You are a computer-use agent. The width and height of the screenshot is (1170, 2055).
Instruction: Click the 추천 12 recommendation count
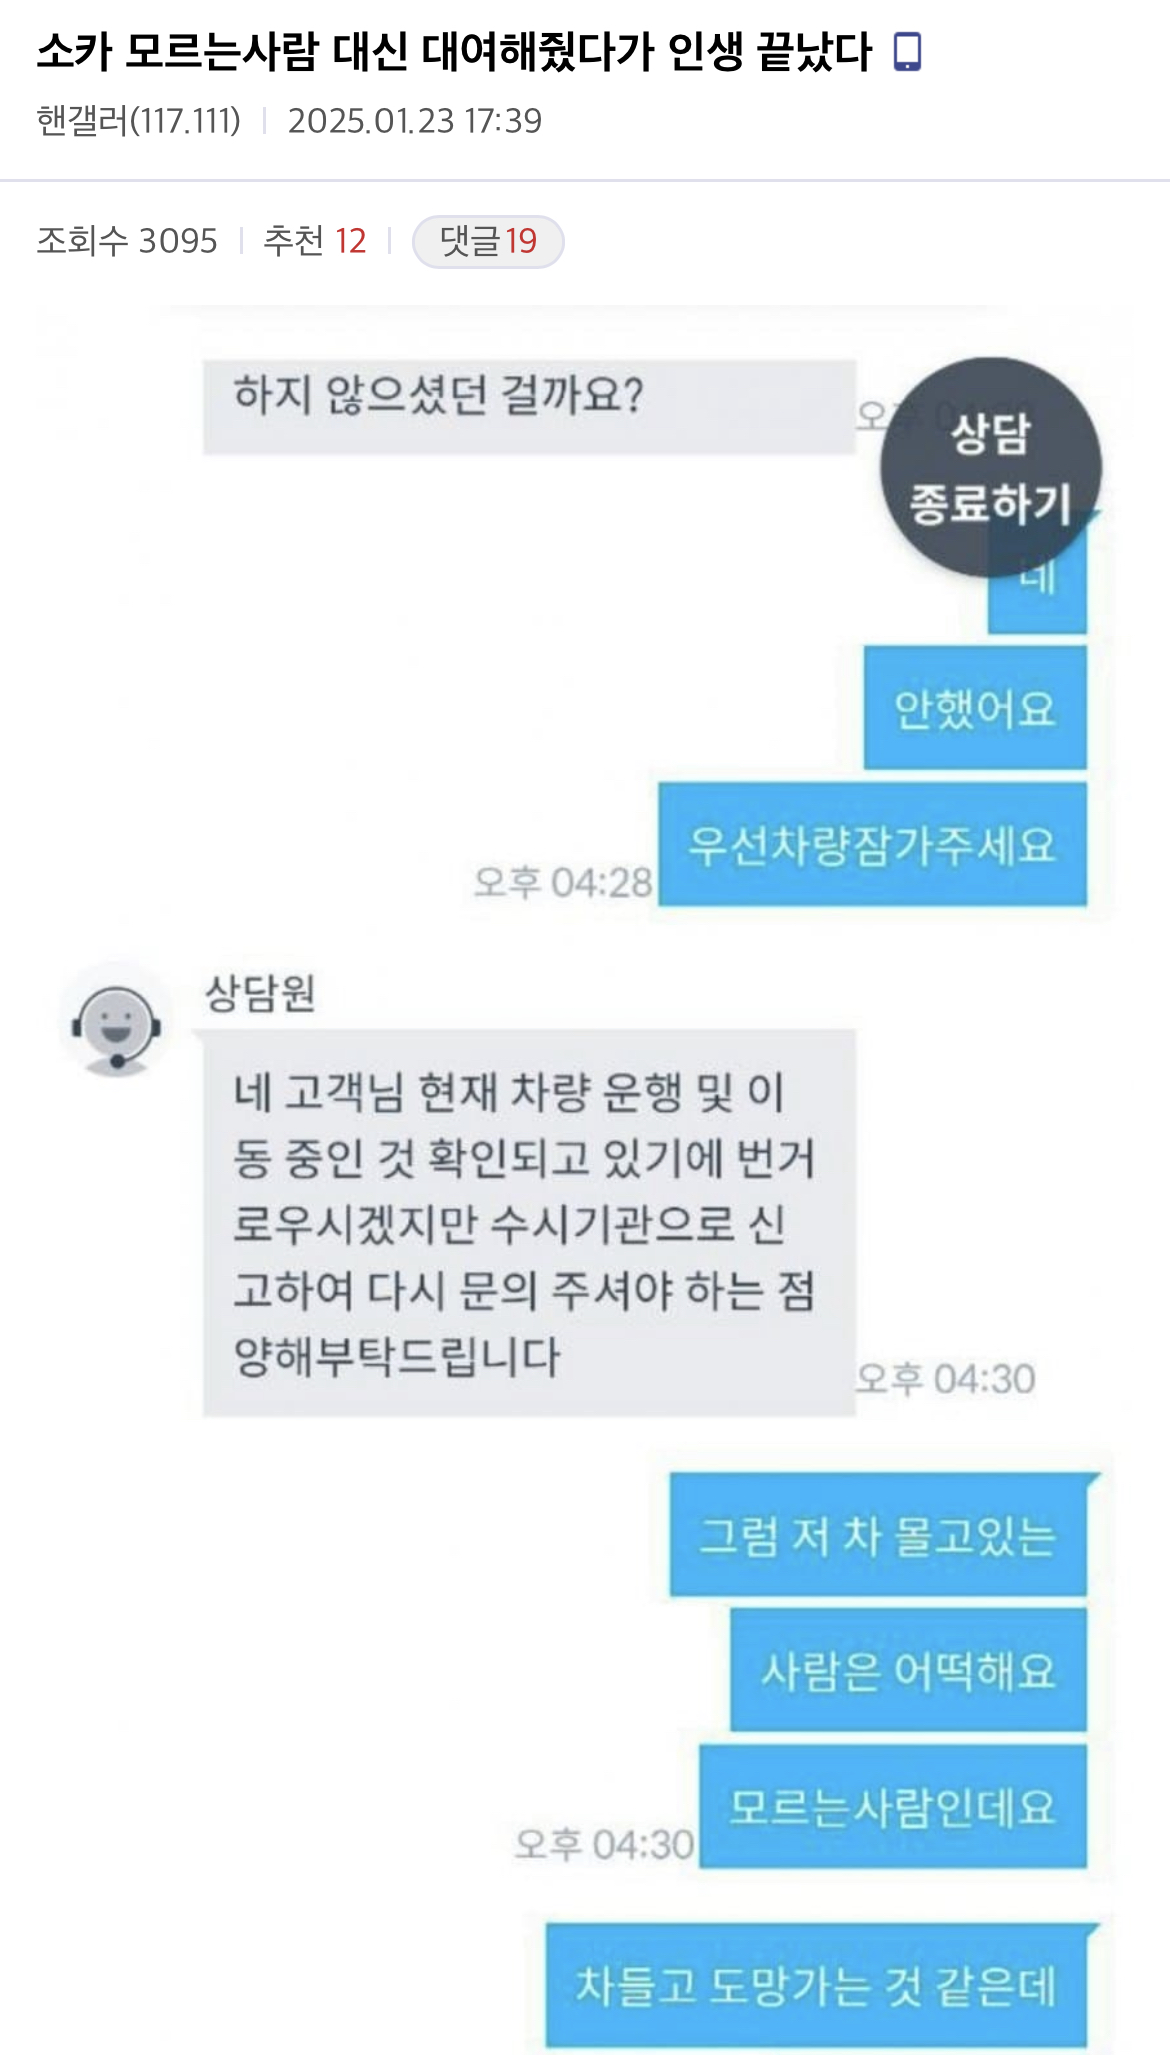pyautogui.click(x=315, y=241)
